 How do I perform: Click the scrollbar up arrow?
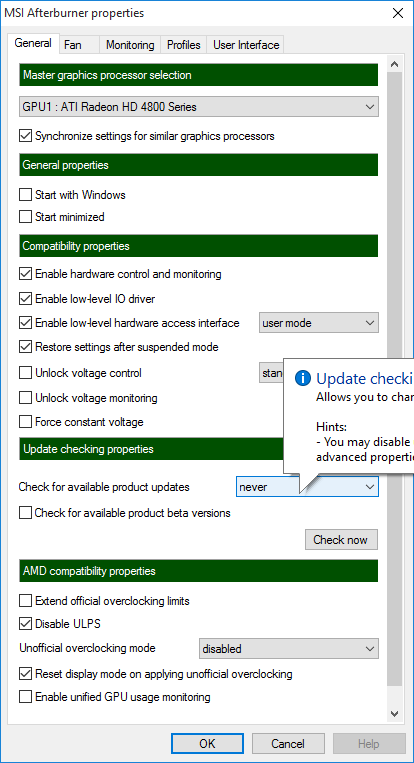(395, 64)
